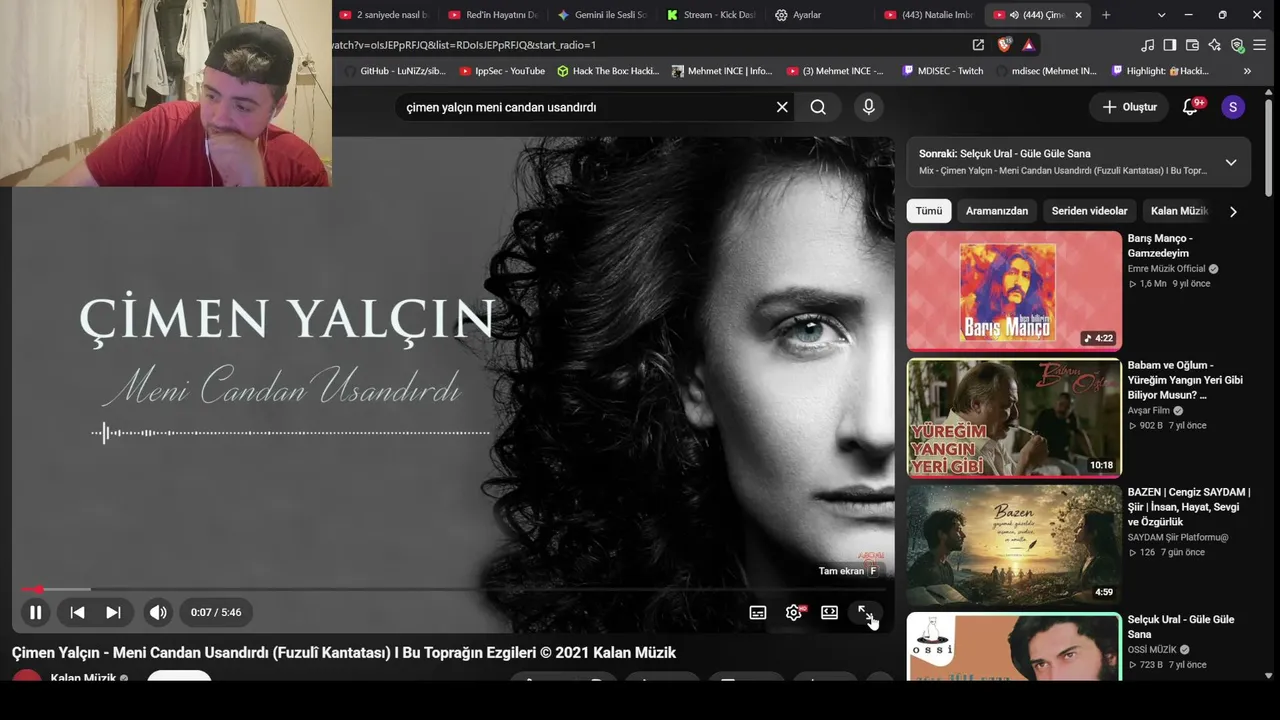Toggle the browser sidebar panel
Image resolution: width=1280 pixels, height=720 pixels.
coord(1170,45)
